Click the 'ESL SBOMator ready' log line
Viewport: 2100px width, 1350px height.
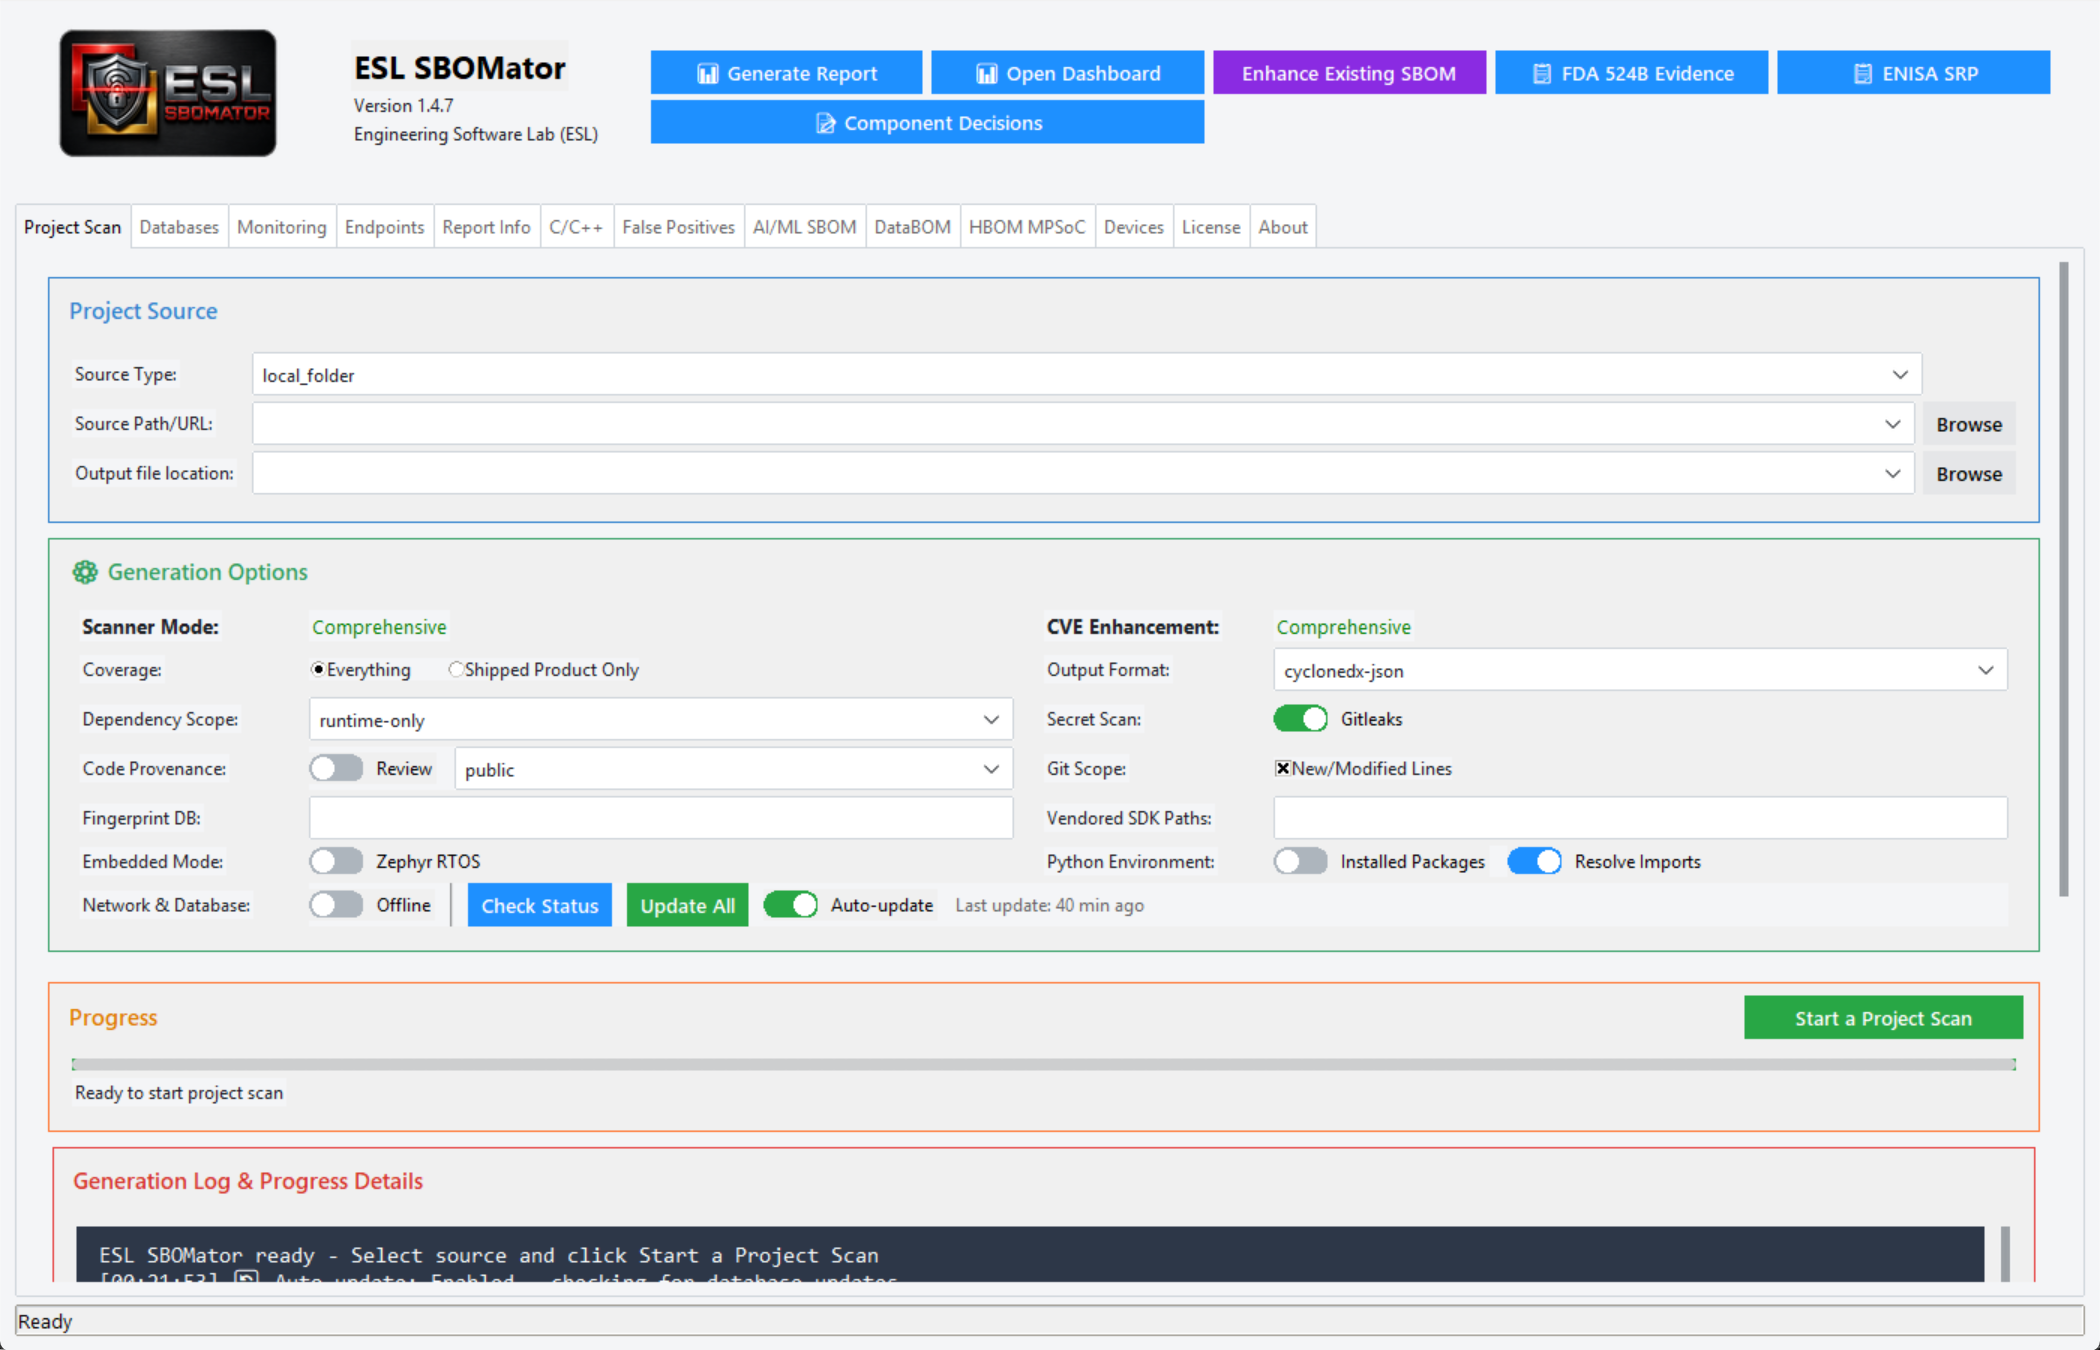click(489, 1255)
